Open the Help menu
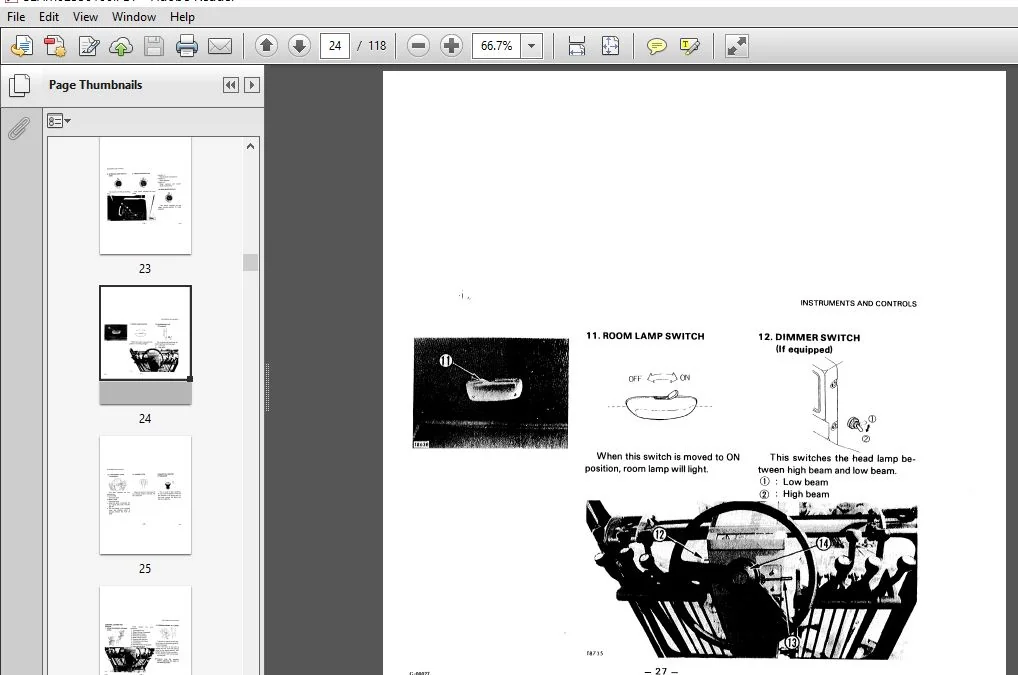 (182, 17)
